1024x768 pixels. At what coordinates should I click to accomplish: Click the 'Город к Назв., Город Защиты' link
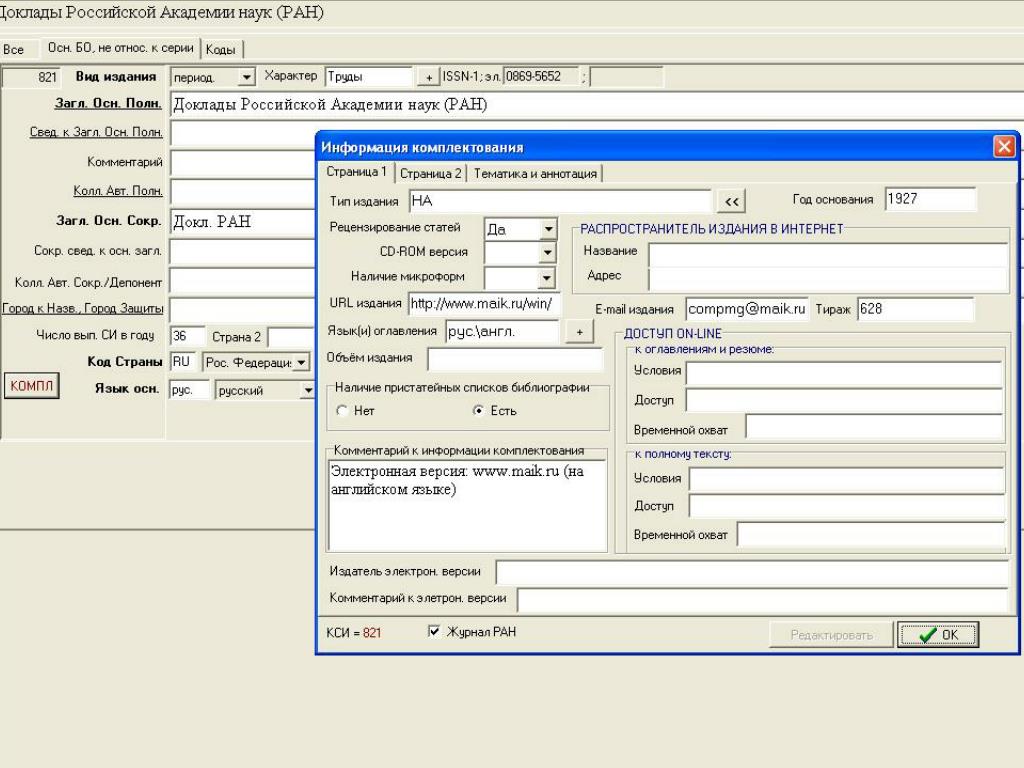[x=82, y=308]
